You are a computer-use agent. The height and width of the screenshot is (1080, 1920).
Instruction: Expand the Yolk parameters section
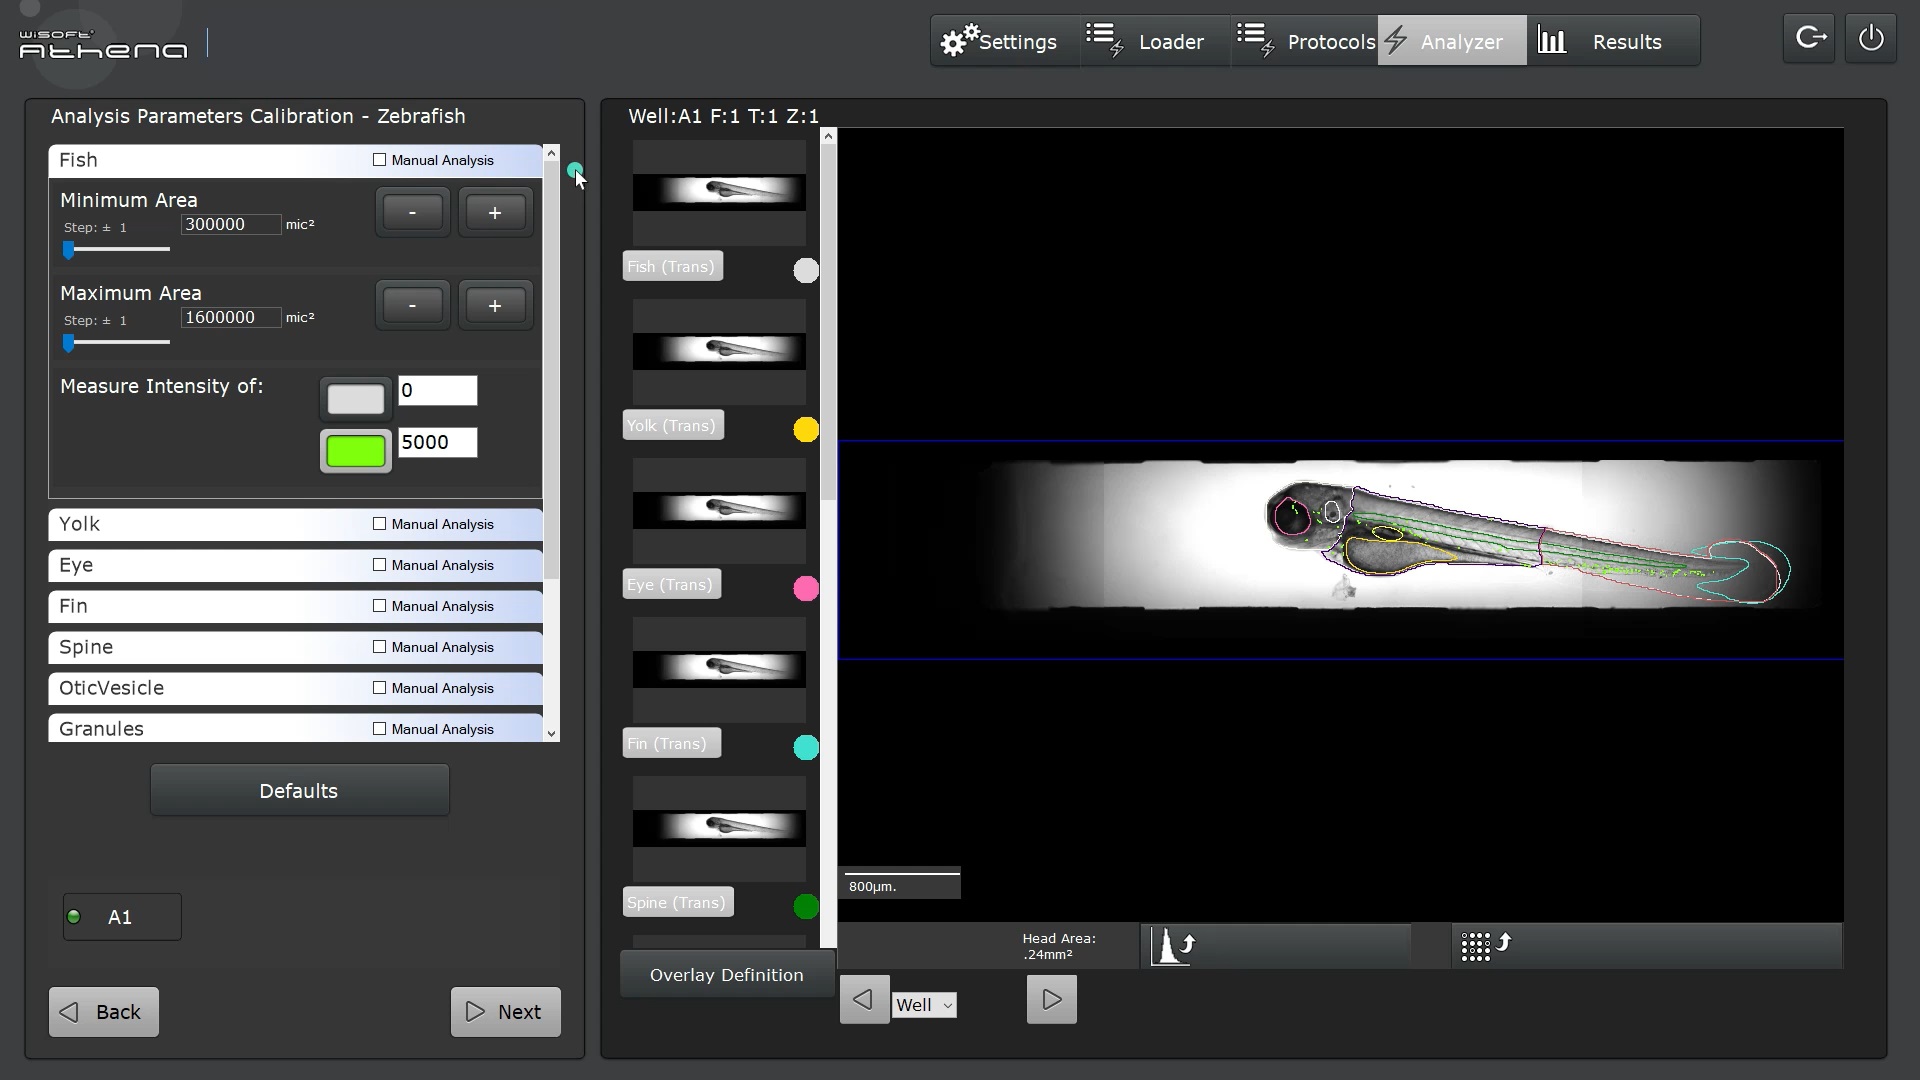tap(200, 524)
